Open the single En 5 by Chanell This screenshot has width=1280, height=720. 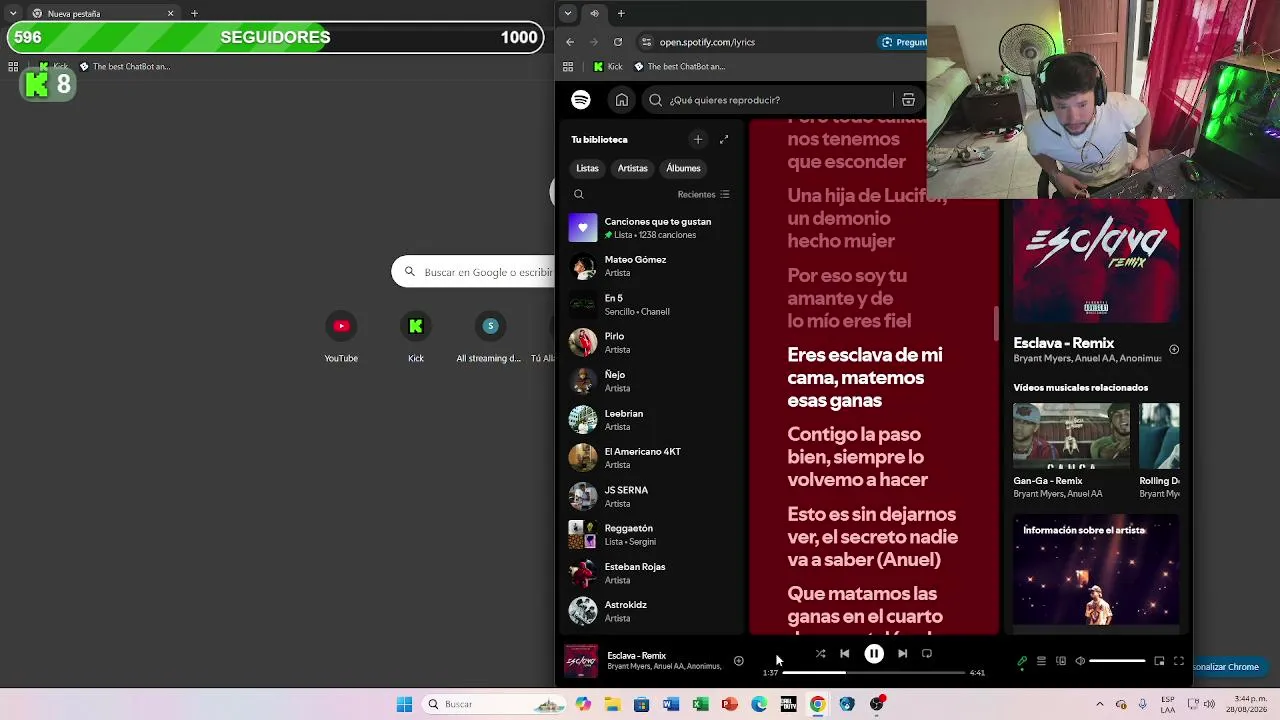tap(652, 304)
